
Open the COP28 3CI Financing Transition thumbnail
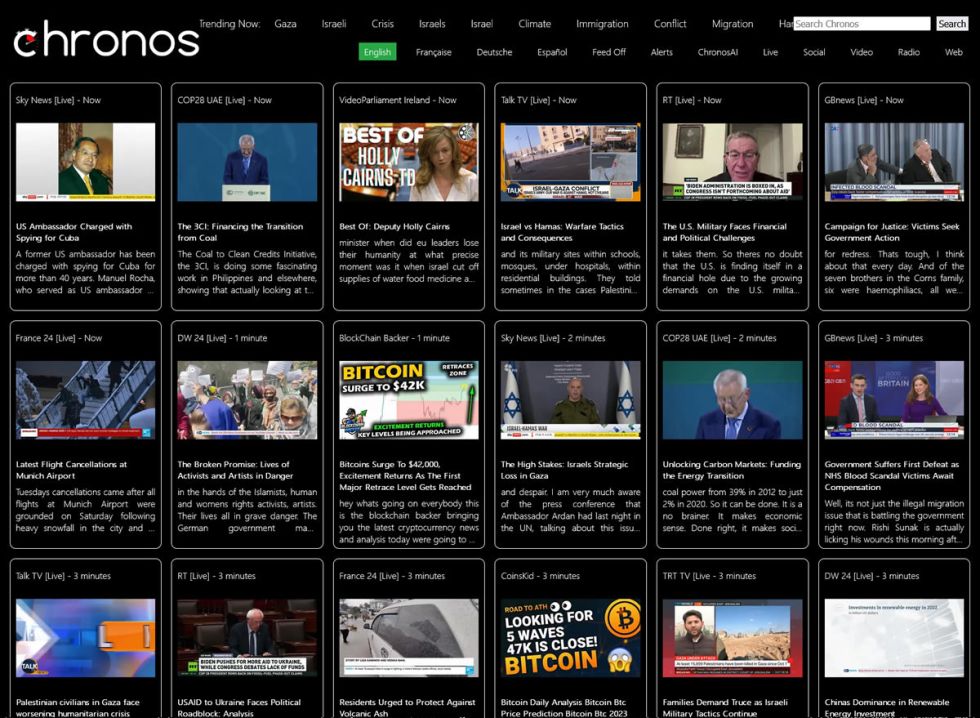(247, 162)
